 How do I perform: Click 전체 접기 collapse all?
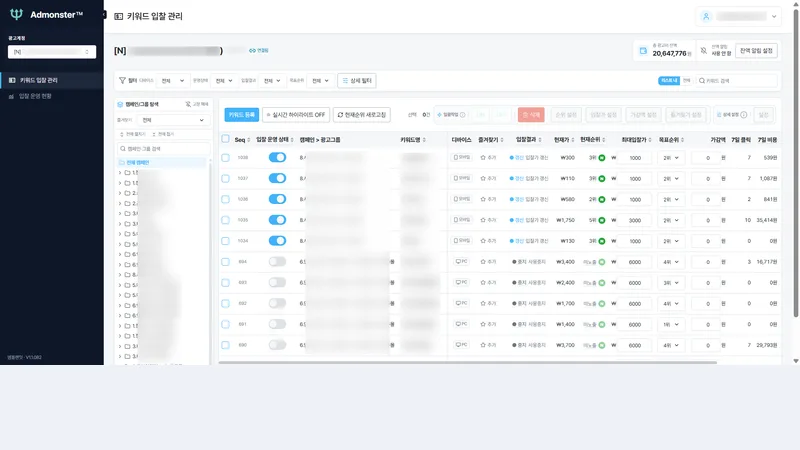[163, 134]
